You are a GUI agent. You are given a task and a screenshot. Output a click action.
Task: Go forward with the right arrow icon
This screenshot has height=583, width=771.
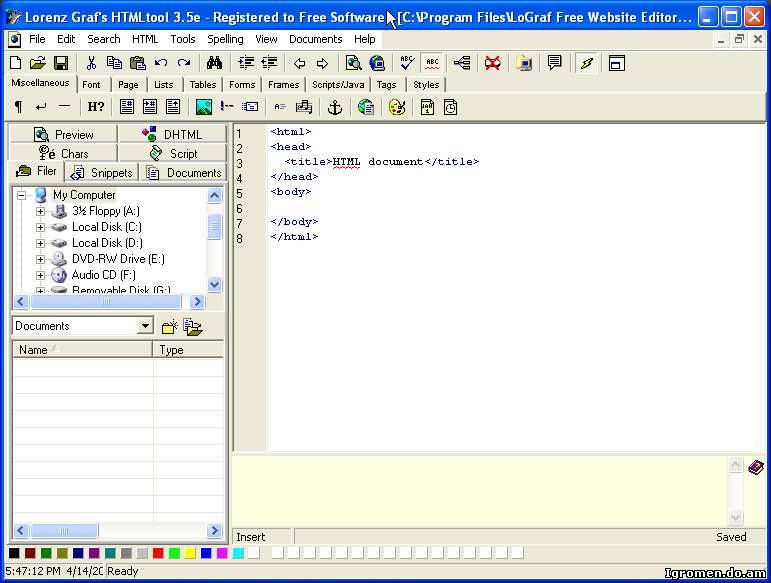322,63
